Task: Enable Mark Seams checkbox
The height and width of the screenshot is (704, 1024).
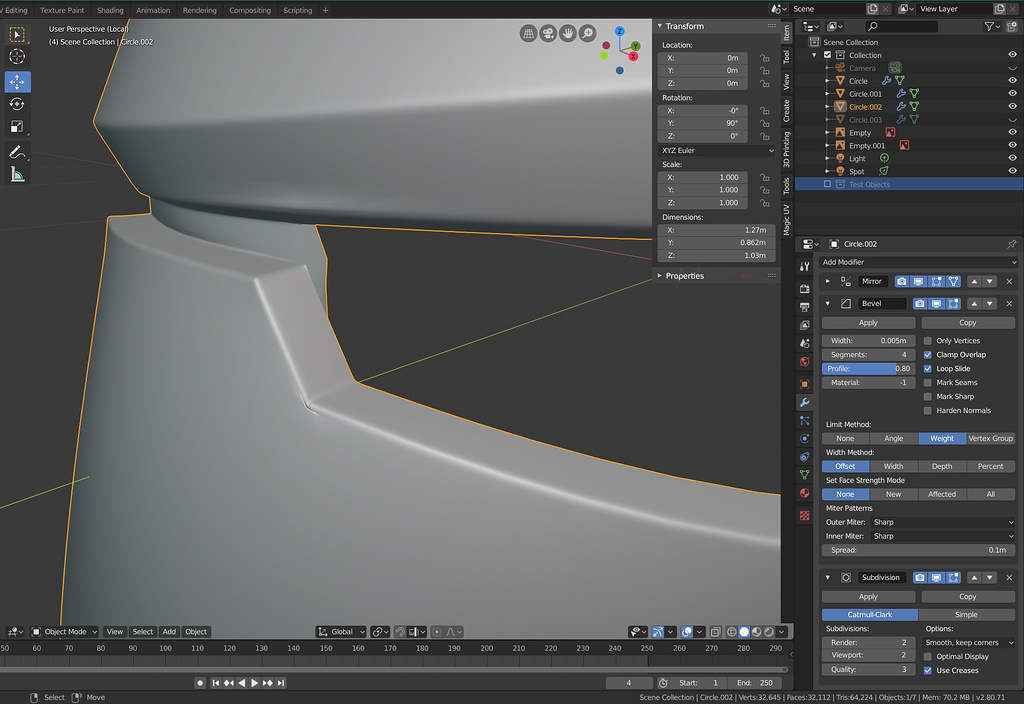Action: pyautogui.click(x=927, y=383)
